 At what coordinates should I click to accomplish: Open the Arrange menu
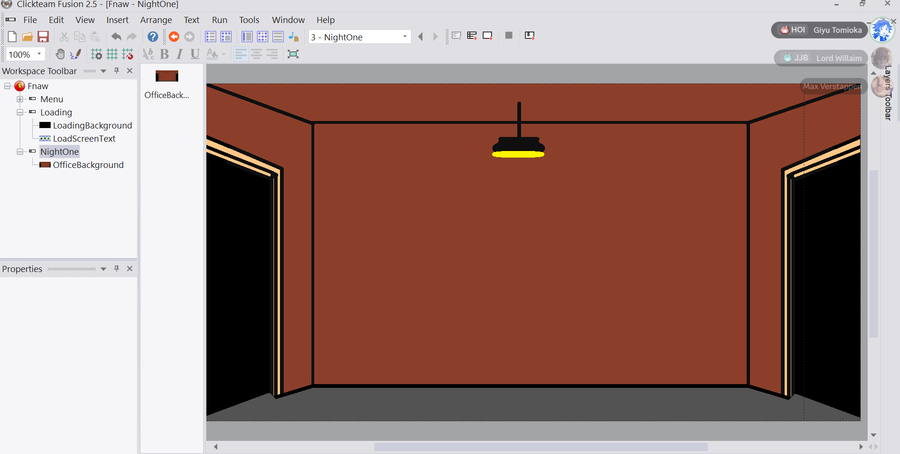pos(156,20)
